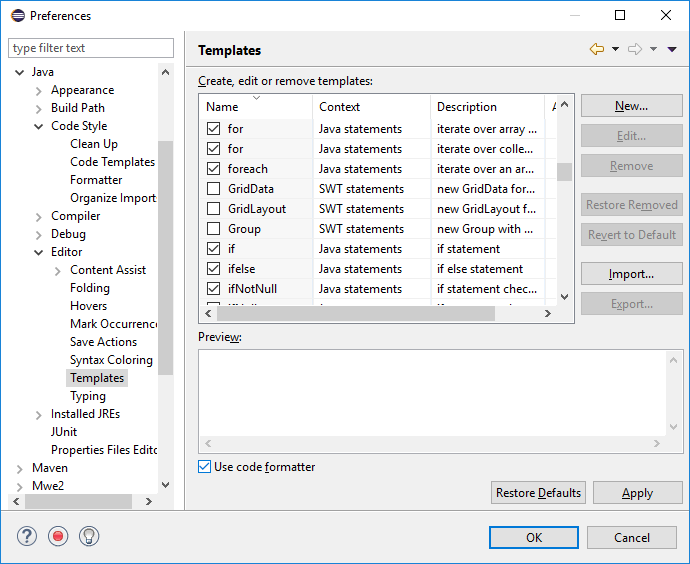Collapse the Code Style node
Viewport: 690px width, 564px height.
tap(39, 126)
